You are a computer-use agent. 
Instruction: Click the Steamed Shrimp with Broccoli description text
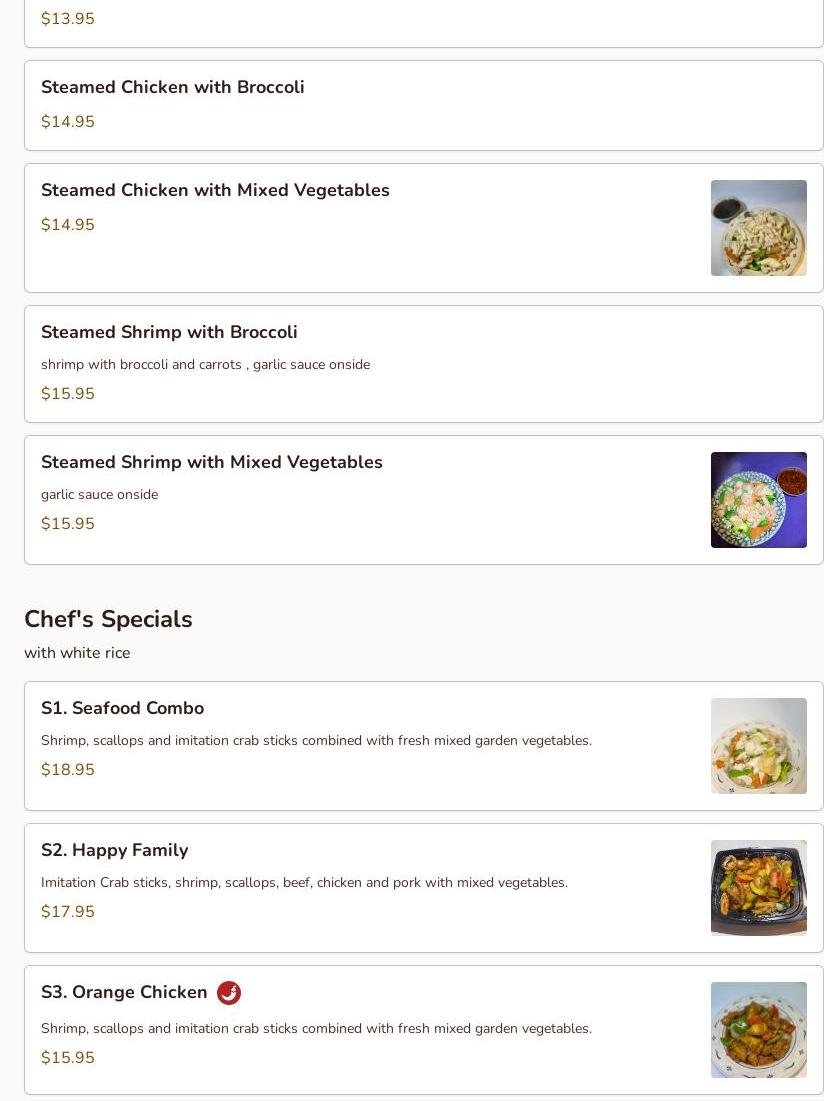pos(206,364)
